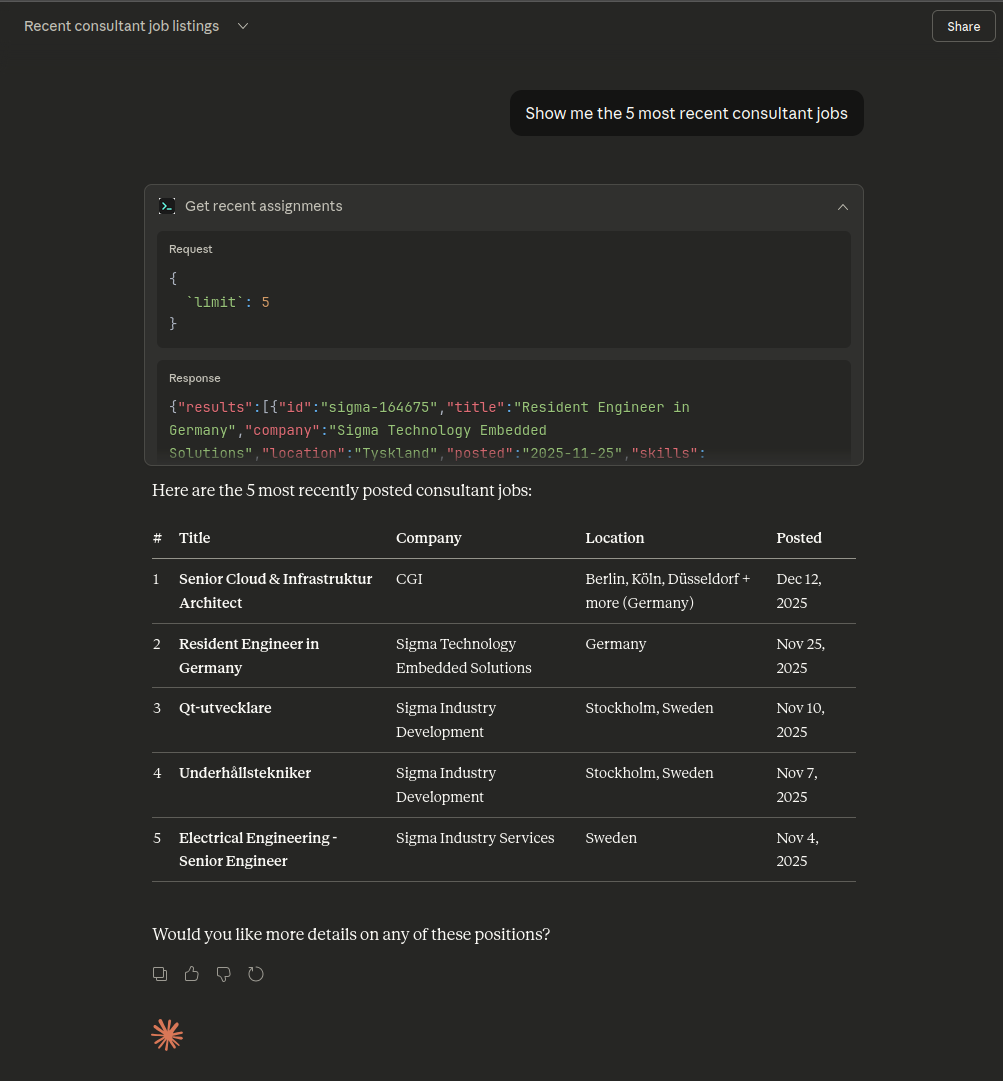Click the Resident Engineer in Germany title

tap(249, 655)
